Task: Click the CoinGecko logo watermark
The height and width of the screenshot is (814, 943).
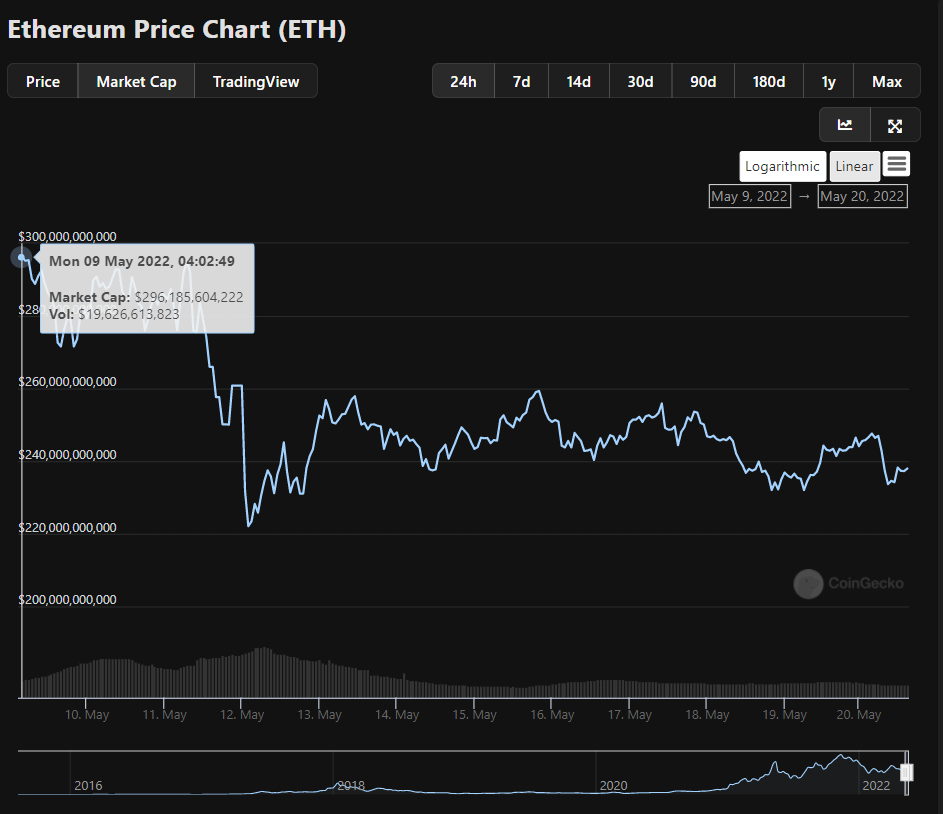Action: (849, 583)
